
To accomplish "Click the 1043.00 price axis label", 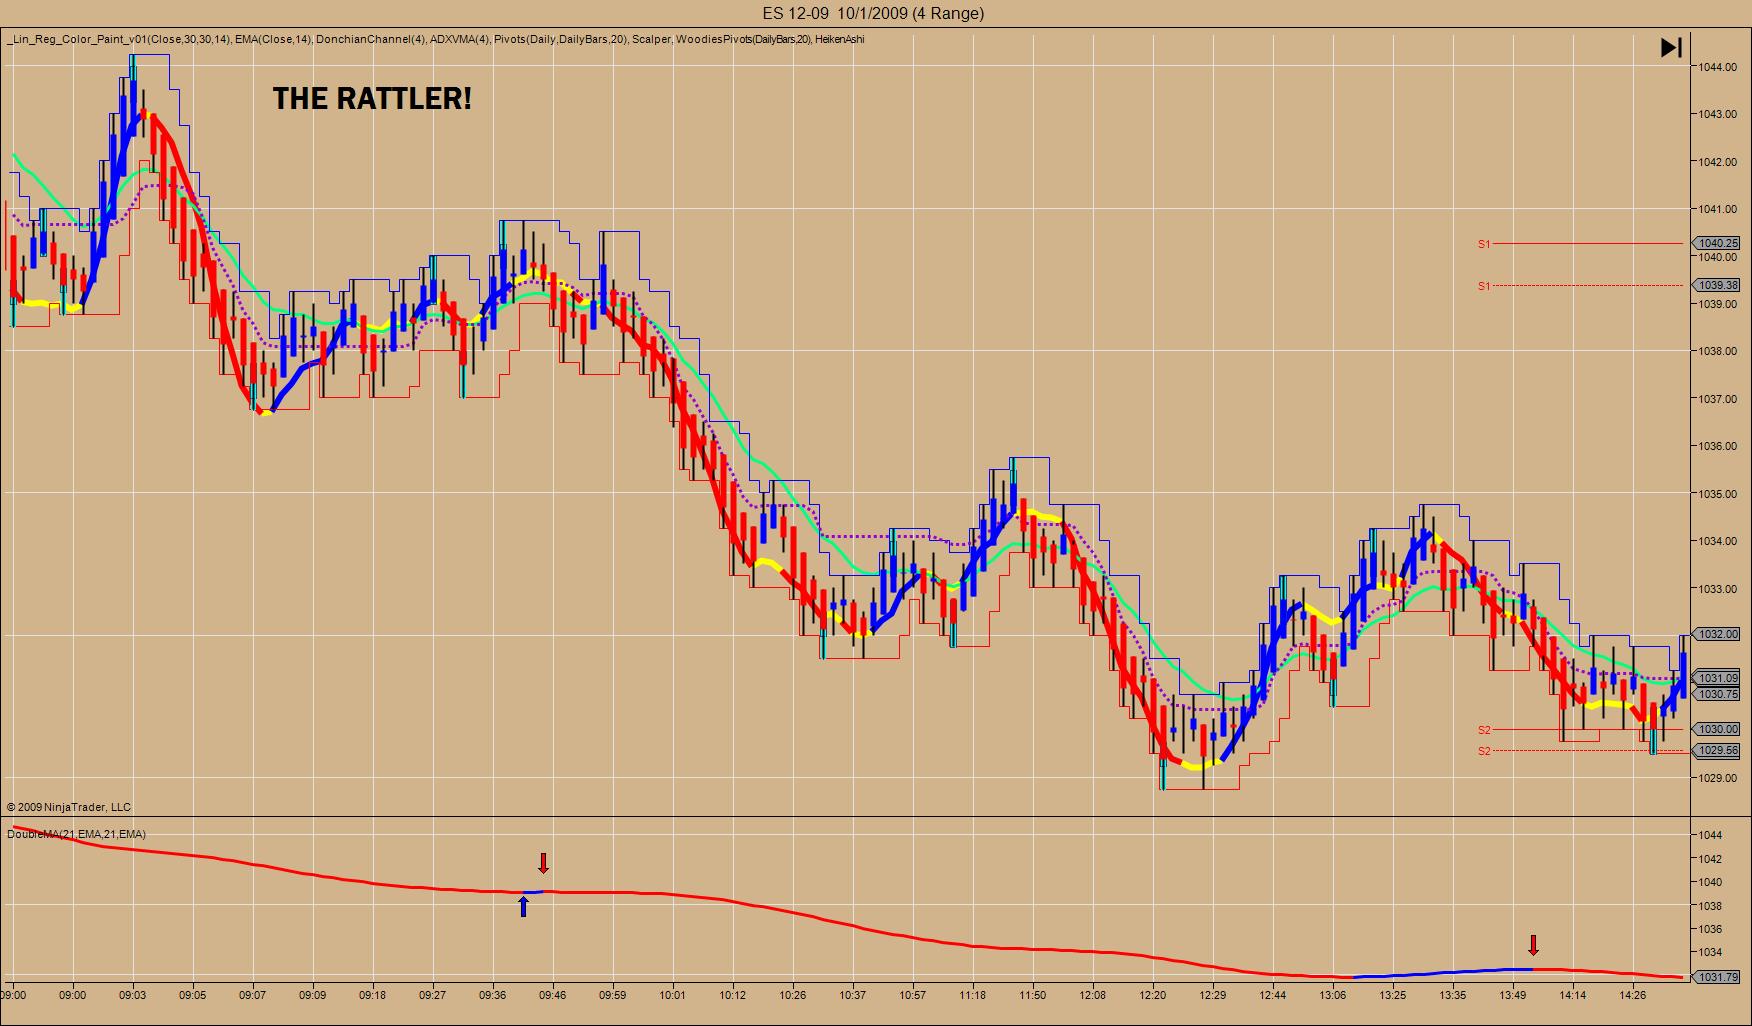I will click(1716, 114).
